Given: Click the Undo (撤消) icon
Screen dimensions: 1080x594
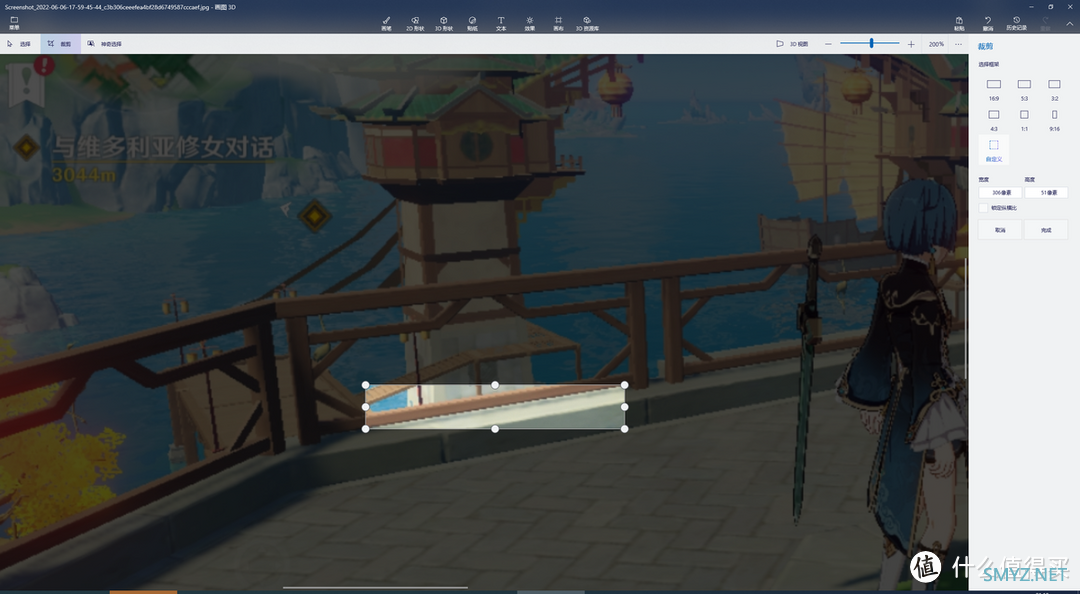Looking at the screenshot, I should coord(988,23).
